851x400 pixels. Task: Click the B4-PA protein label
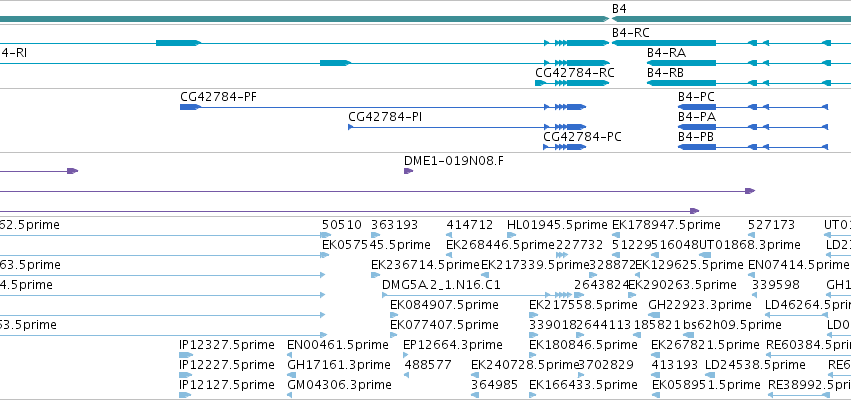pos(696,117)
